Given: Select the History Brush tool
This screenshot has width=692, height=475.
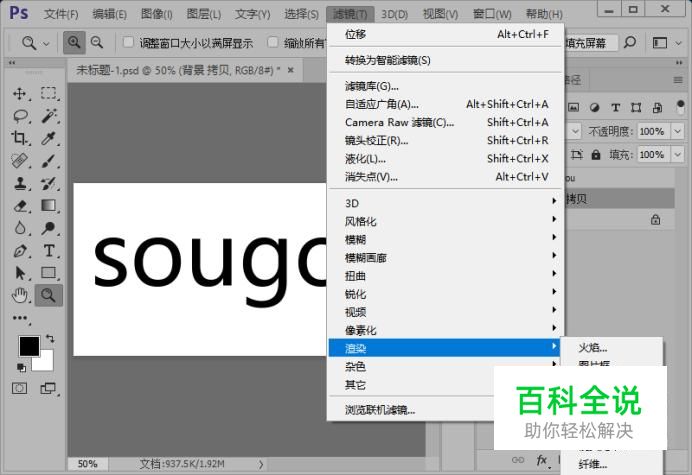Looking at the screenshot, I should pos(49,183).
